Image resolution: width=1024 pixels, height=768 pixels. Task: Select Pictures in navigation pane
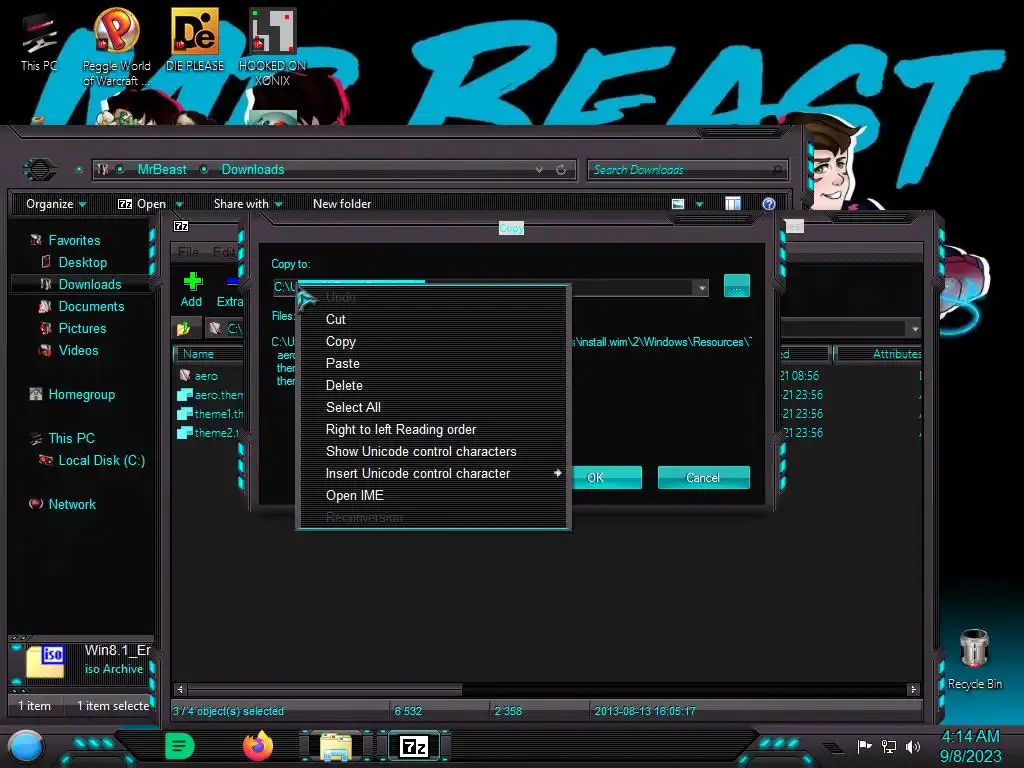82,328
